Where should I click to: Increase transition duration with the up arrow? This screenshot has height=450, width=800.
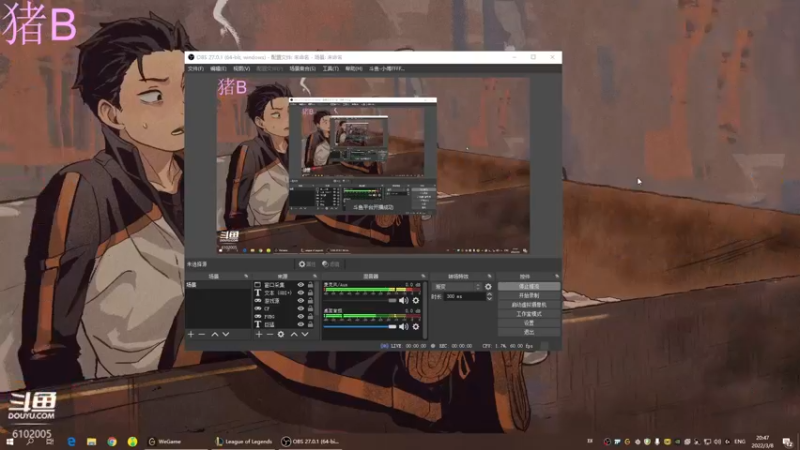(489, 294)
